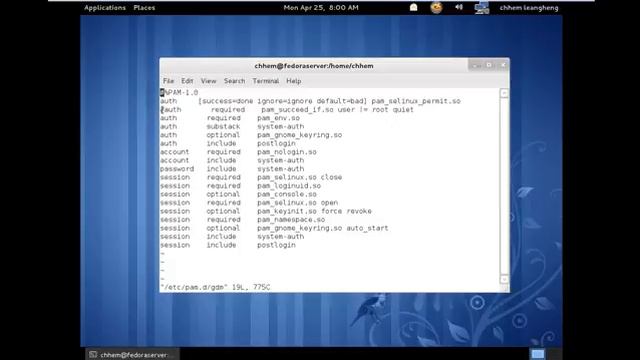Screen dimensions: 640x360
Task: Open the Help menu in terminal
Action: 293,81
